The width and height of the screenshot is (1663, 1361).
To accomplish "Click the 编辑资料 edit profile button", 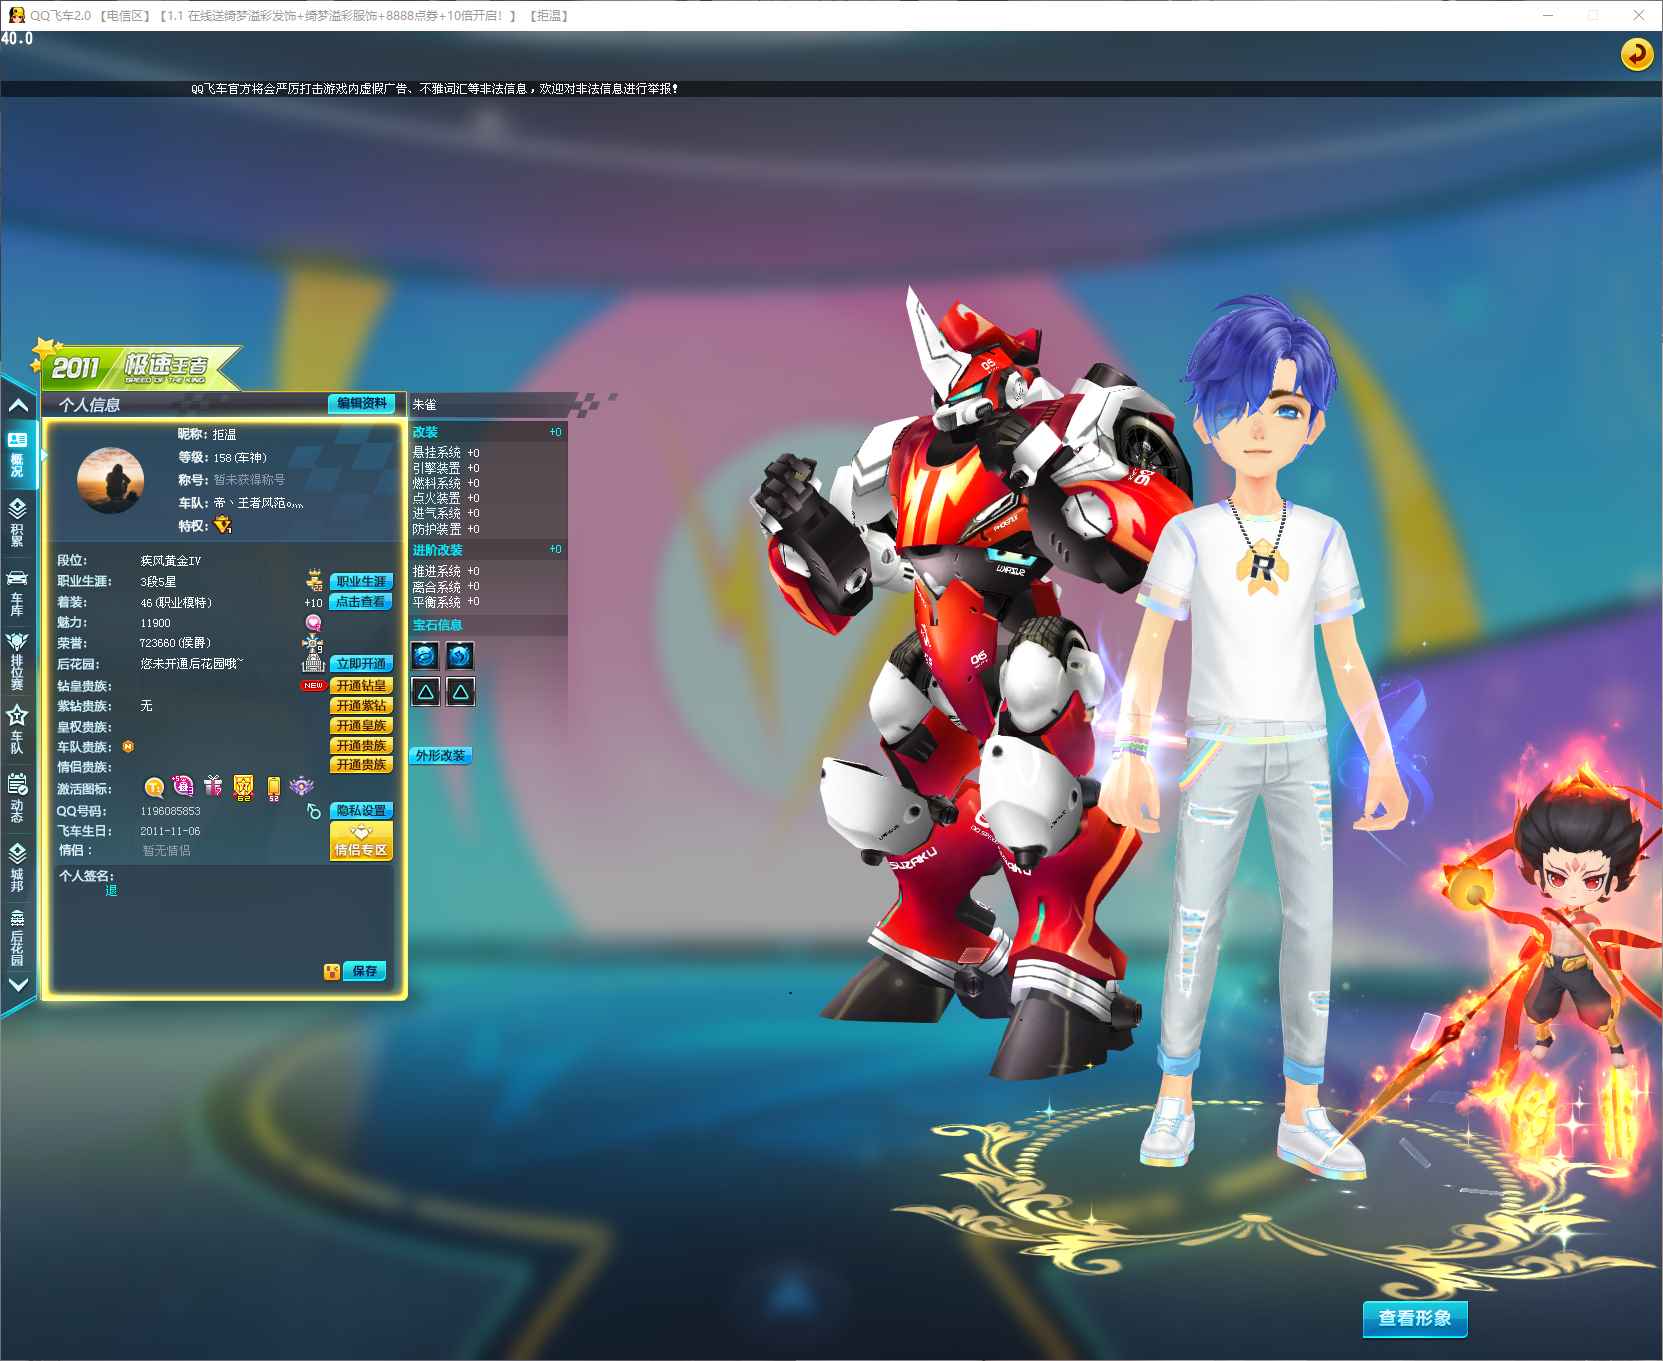I will coord(362,403).
